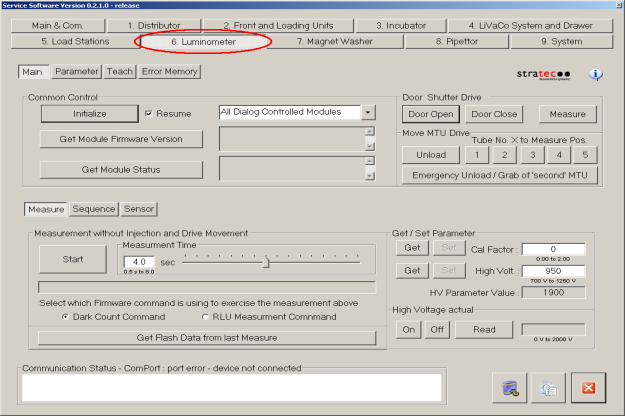Select Dark Count Command radio button
Viewport: 625px width, 416px height.
(66, 317)
